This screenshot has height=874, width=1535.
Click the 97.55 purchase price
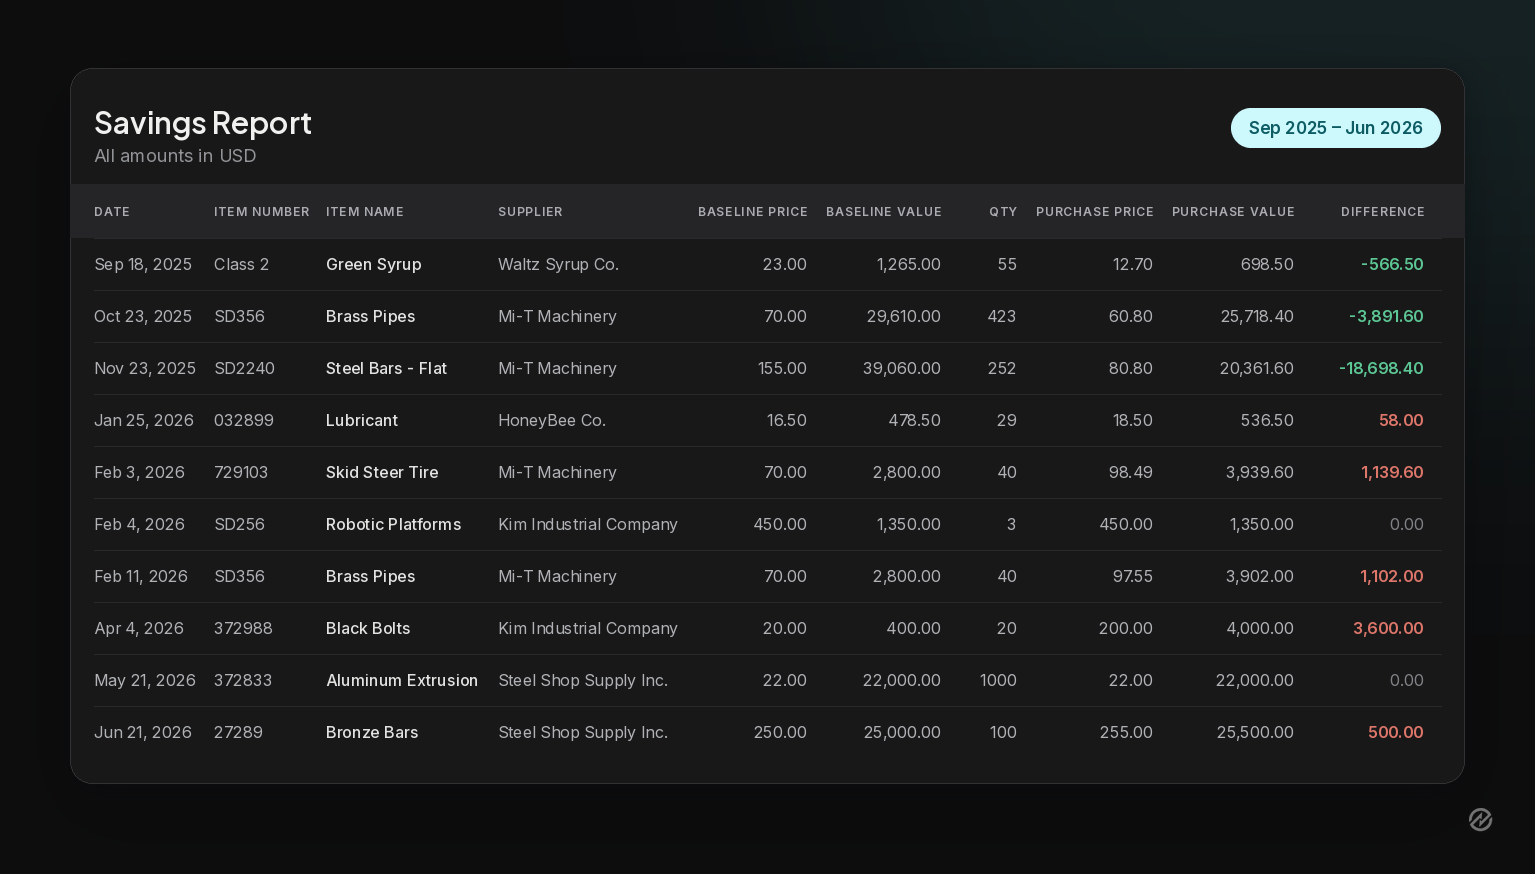[1132, 576]
